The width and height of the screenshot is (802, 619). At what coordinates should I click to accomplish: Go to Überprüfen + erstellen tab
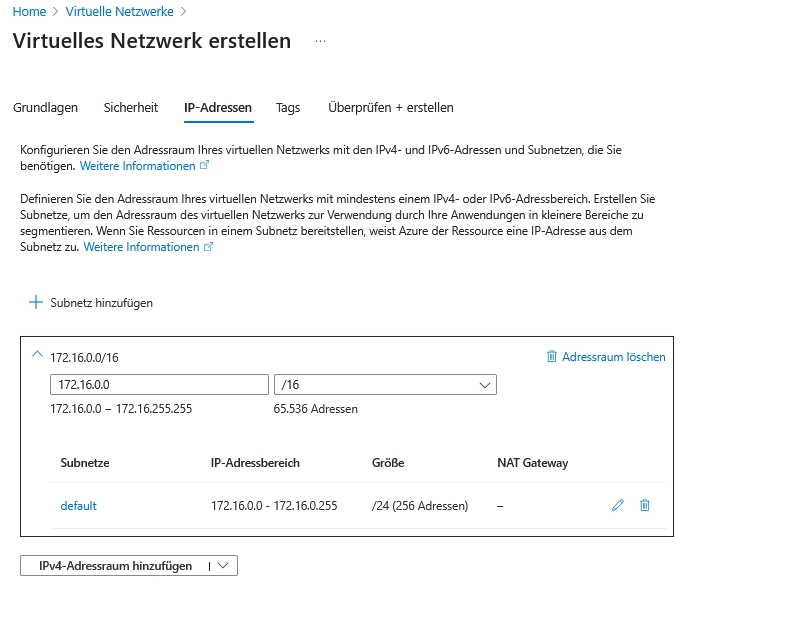point(391,108)
